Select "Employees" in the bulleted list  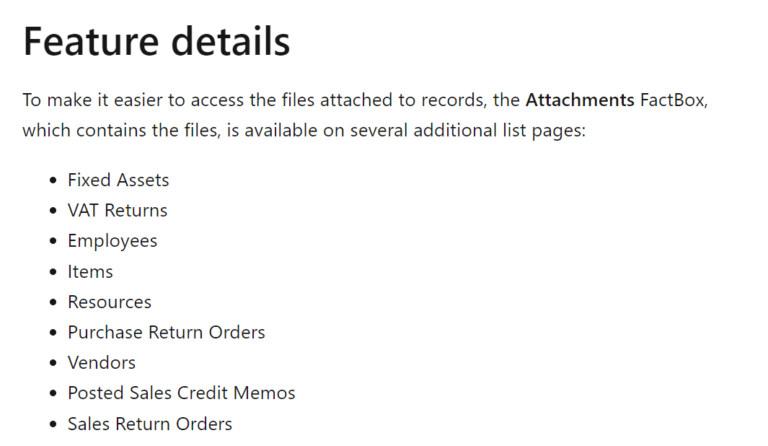pos(112,241)
